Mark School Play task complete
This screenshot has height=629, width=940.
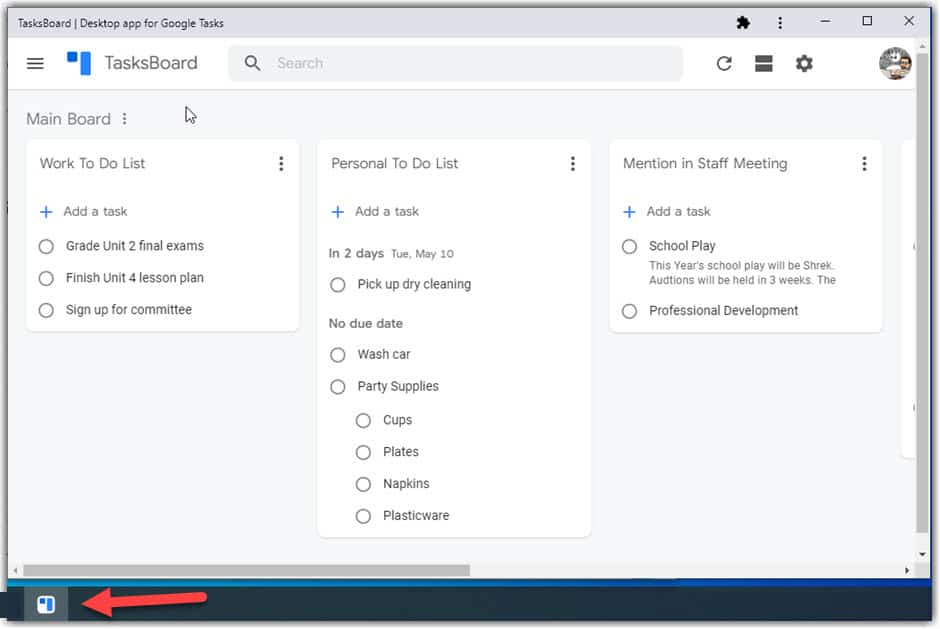tap(629, 246)
